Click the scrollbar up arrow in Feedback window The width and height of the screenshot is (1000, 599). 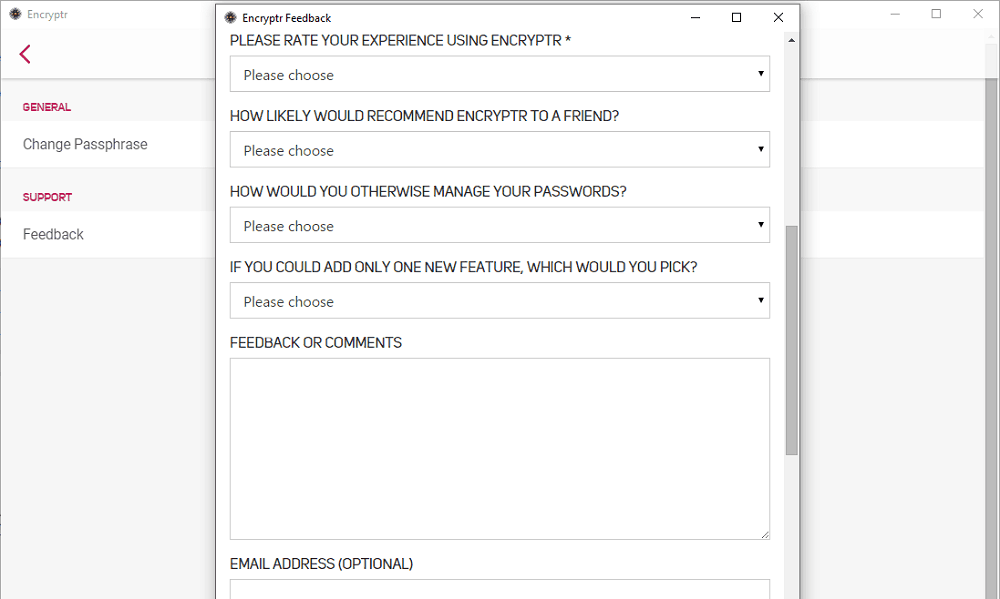click(791, 40)
